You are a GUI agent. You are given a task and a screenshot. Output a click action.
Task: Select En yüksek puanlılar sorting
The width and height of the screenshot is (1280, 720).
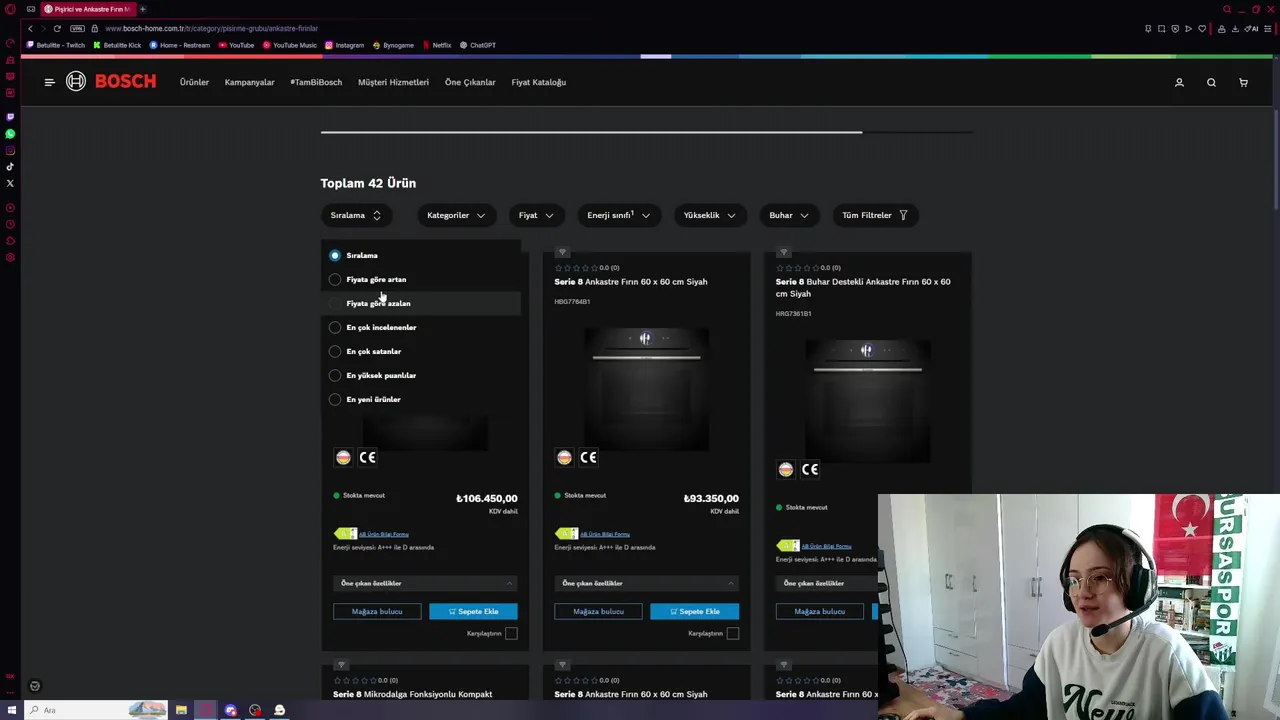[x=335, y=375]
